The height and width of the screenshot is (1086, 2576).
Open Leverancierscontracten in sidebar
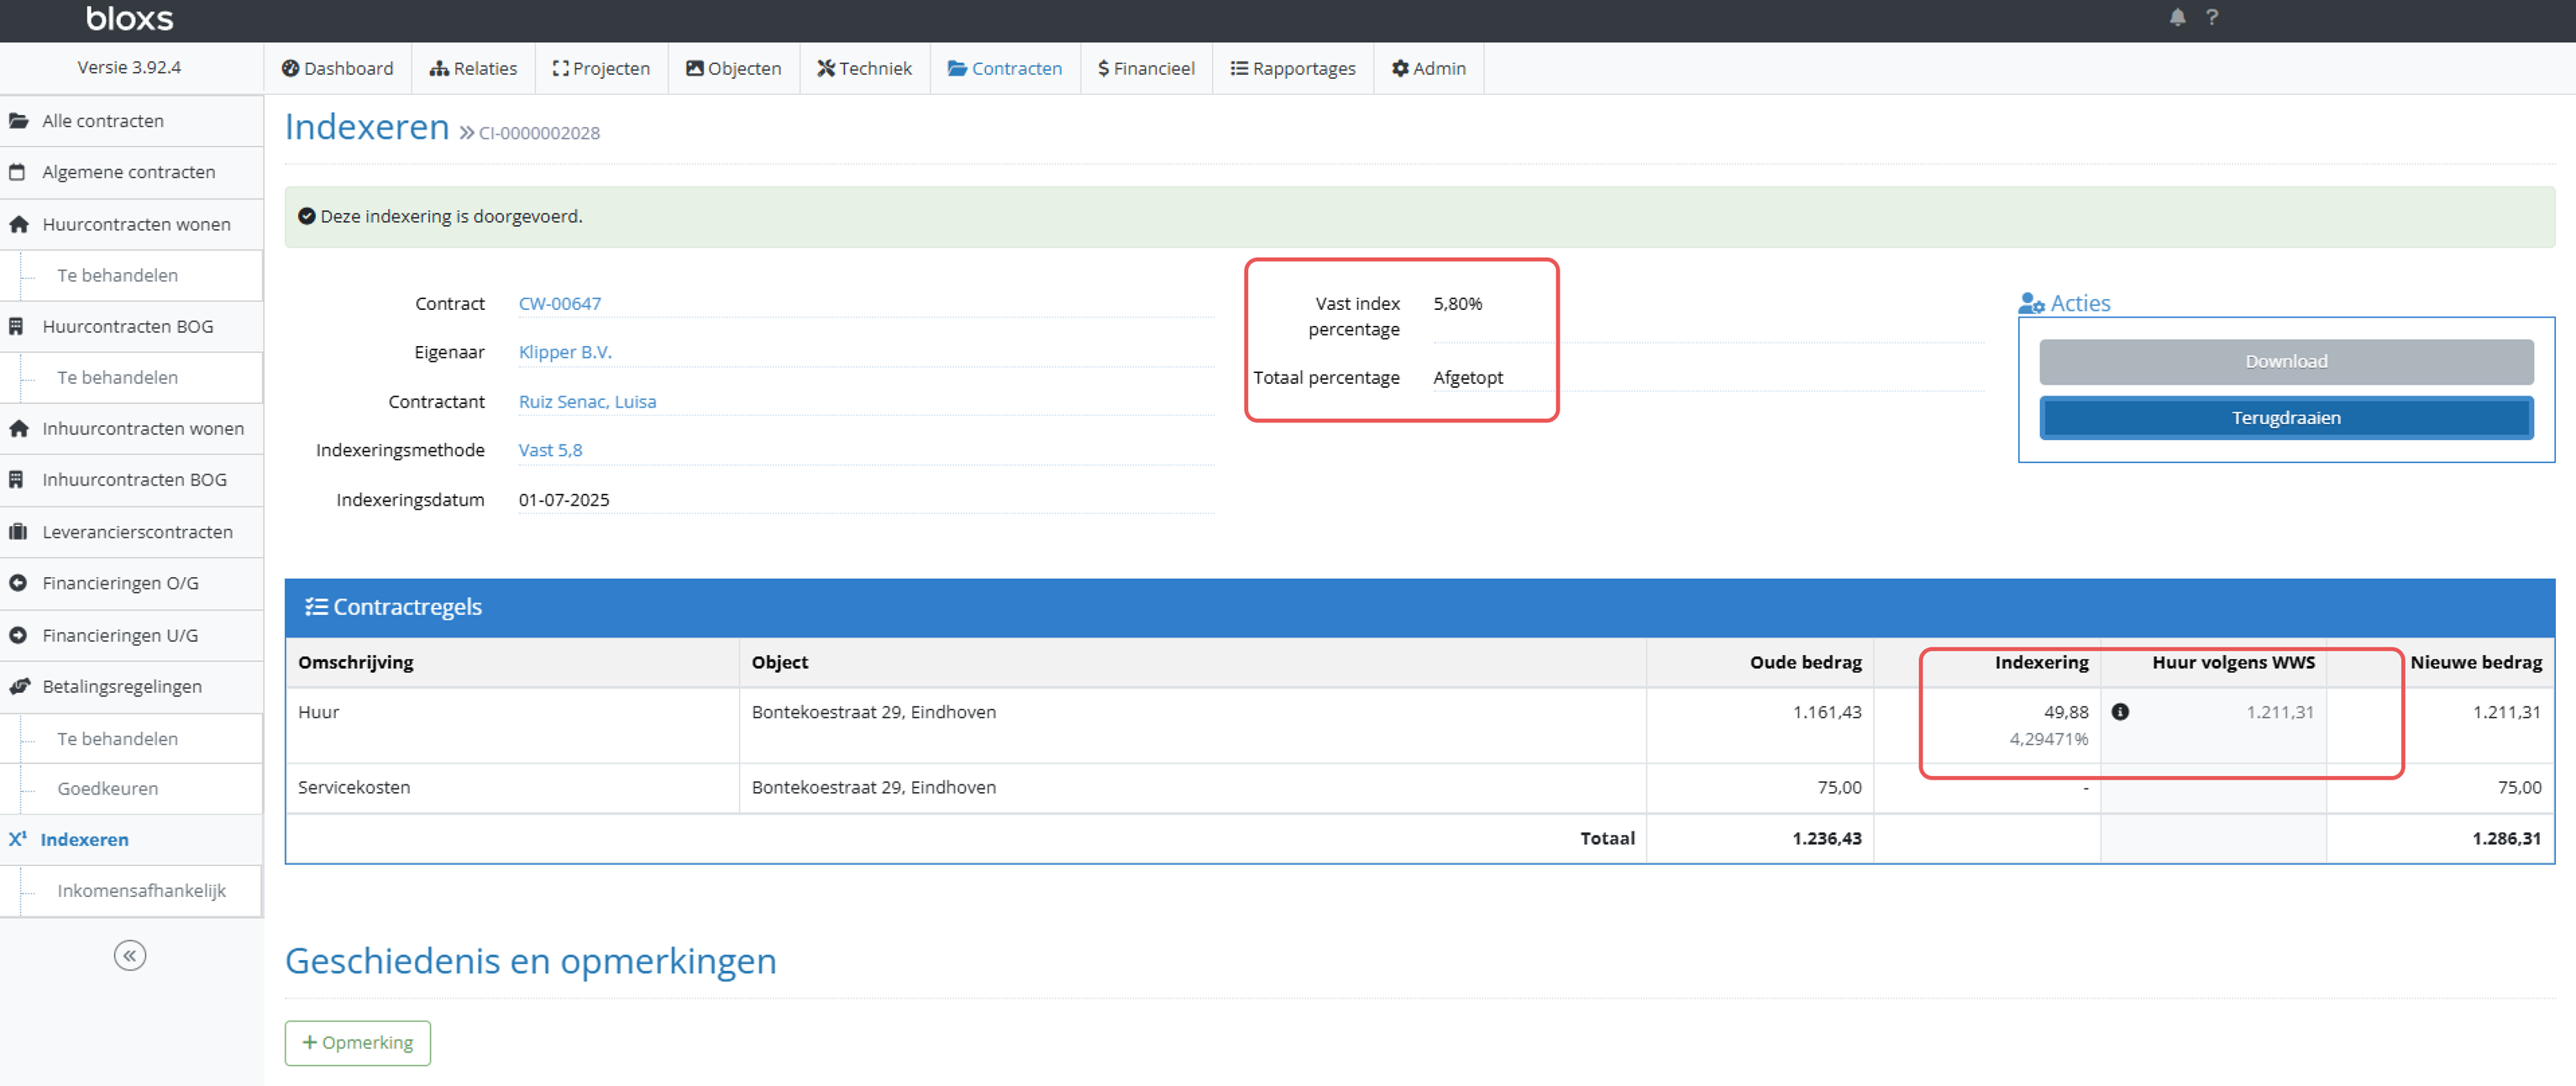131,531
